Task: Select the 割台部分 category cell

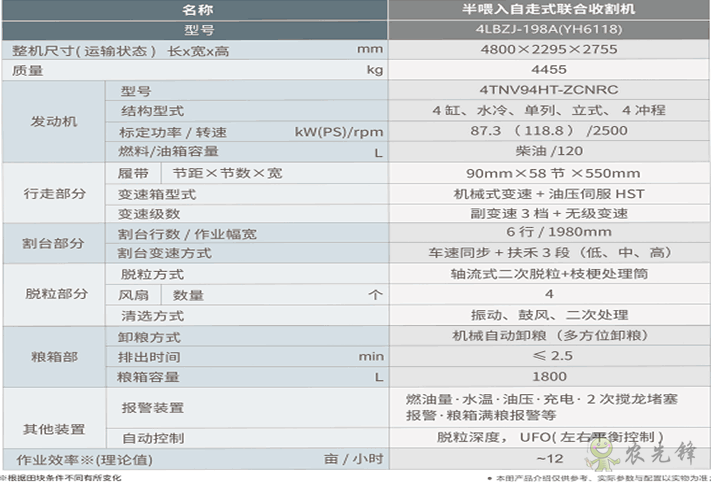Action: coord(52,243)
